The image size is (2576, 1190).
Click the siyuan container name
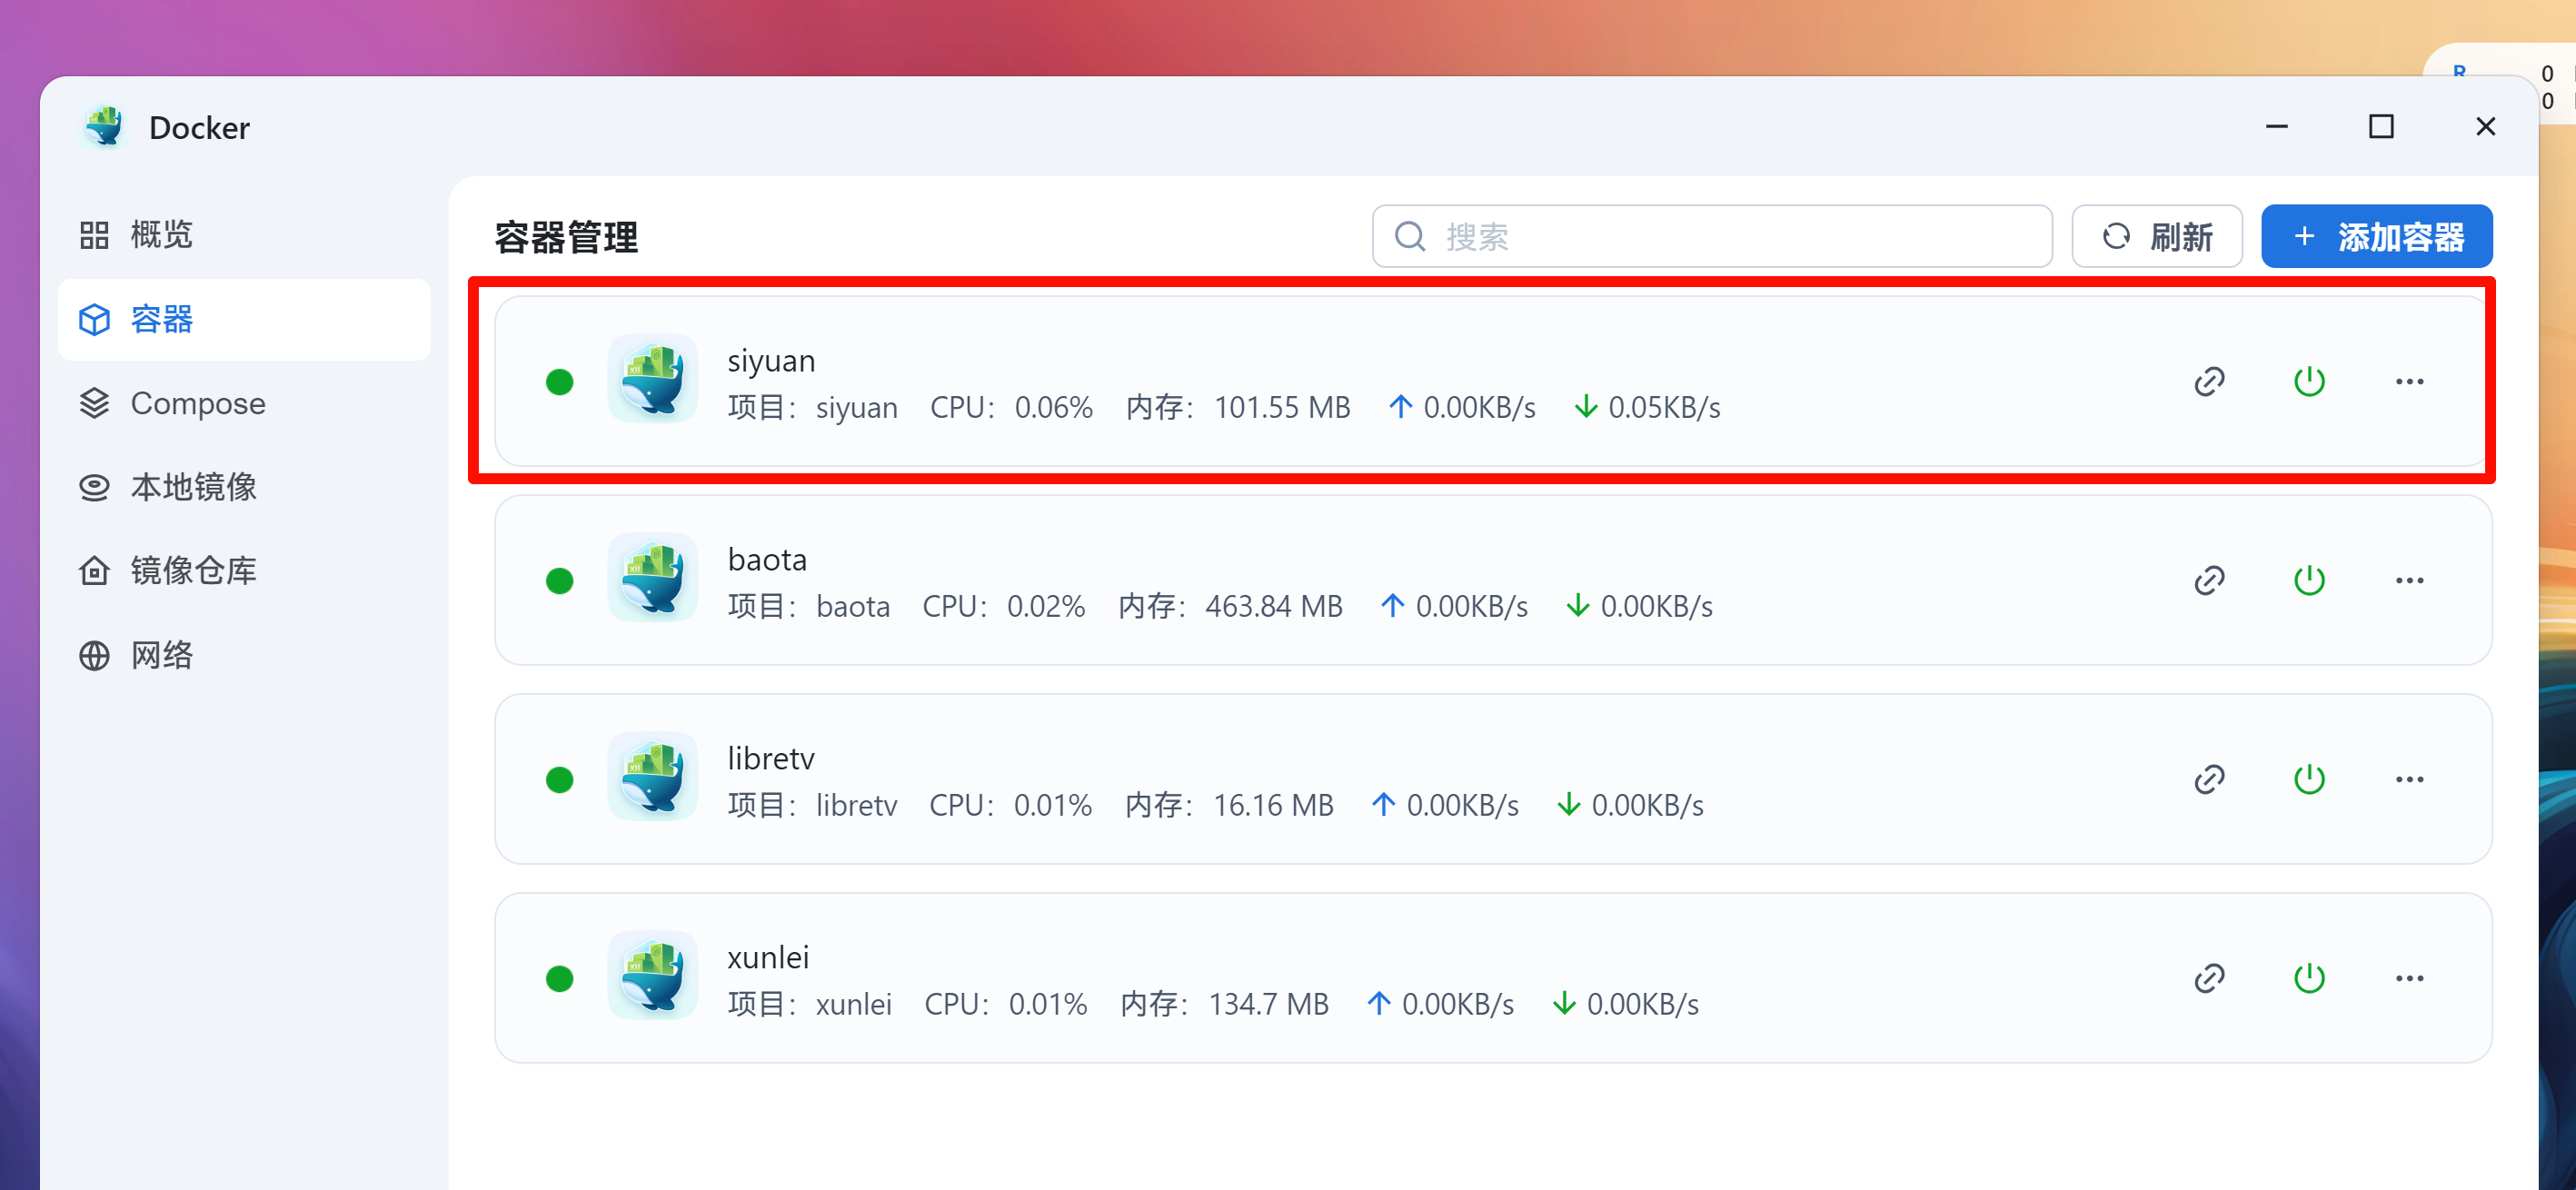pos(771,360)
